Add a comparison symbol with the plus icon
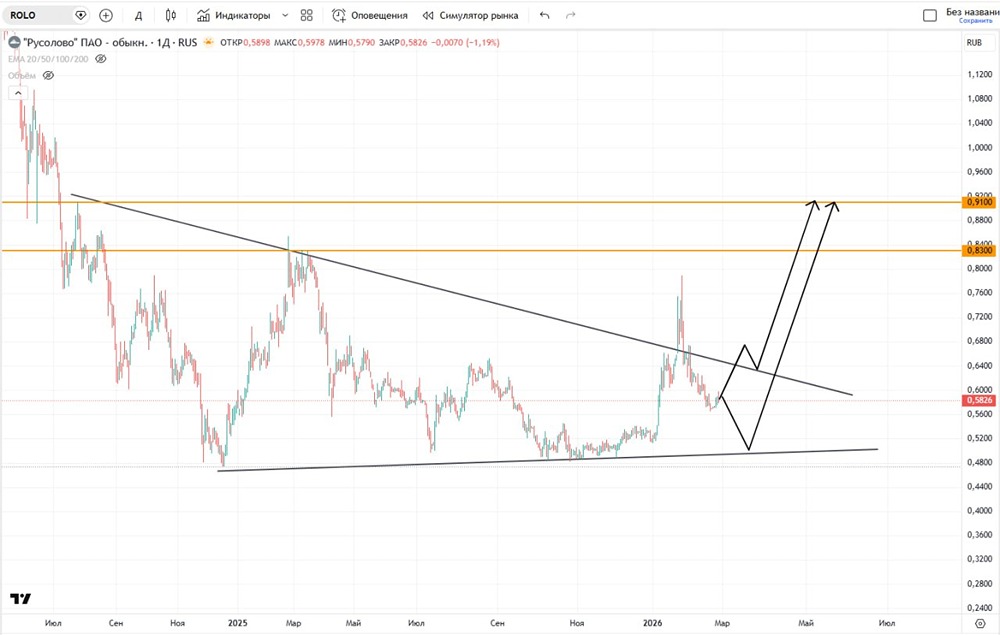This screenshot has width=1000, height=635. pos(106,15)
